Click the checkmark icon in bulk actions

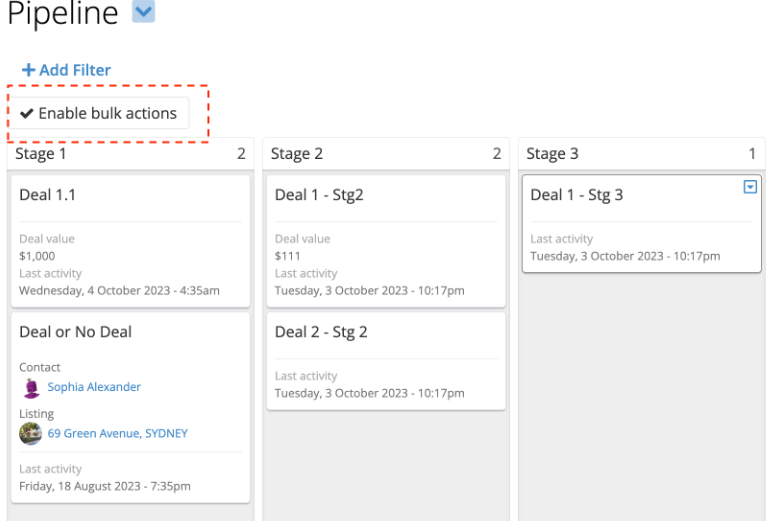(27, 113)
